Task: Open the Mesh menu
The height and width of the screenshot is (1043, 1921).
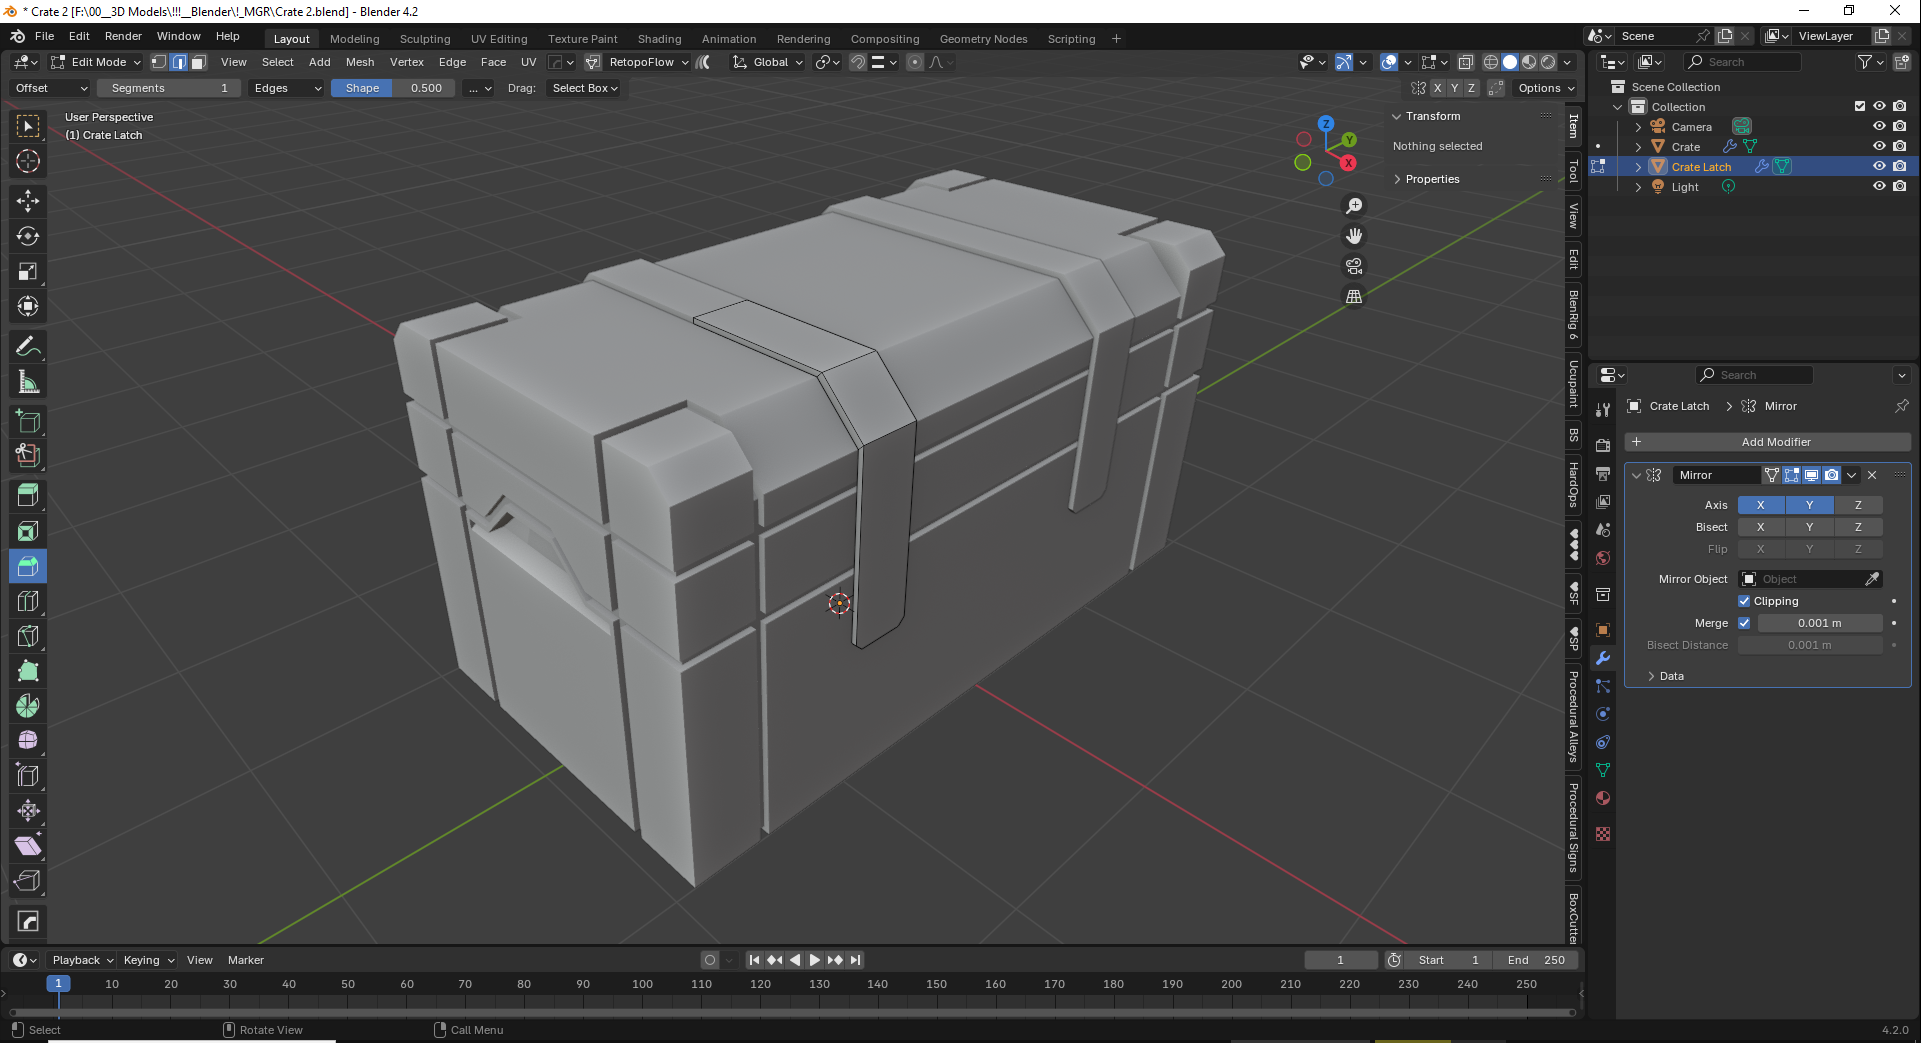Action: point(359,62)
